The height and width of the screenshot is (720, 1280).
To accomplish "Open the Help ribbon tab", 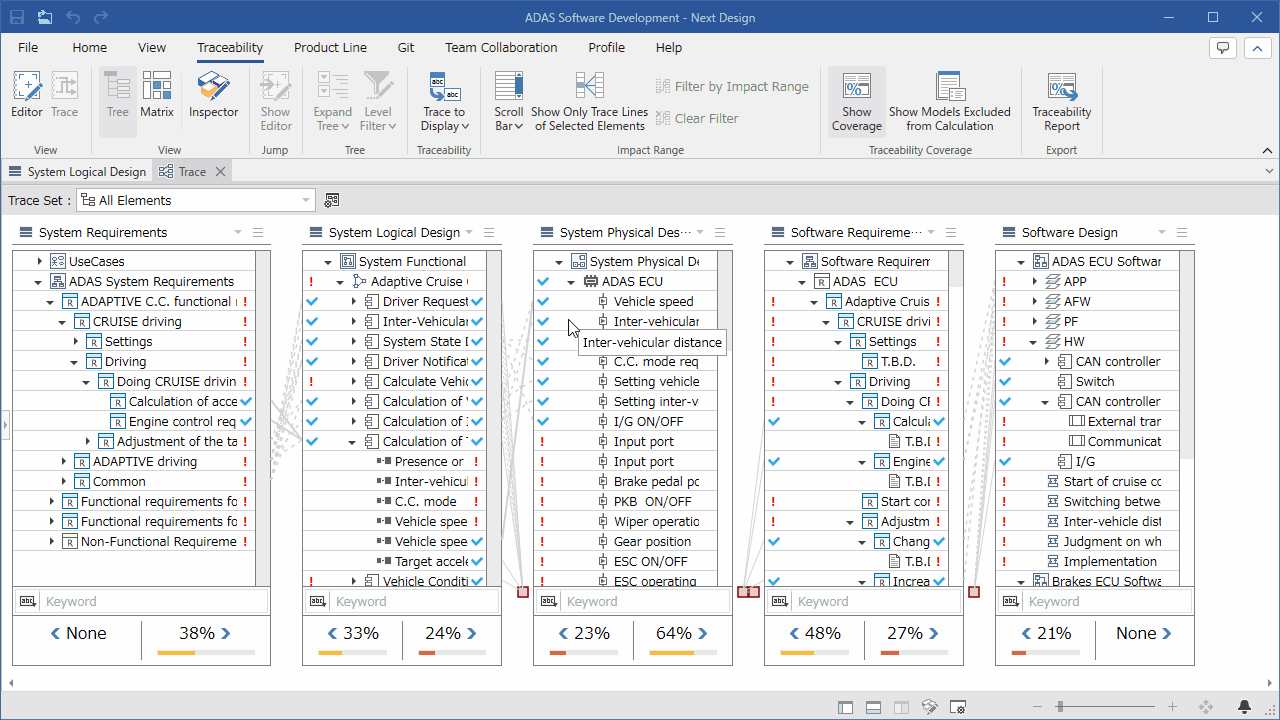I will 669,47.
